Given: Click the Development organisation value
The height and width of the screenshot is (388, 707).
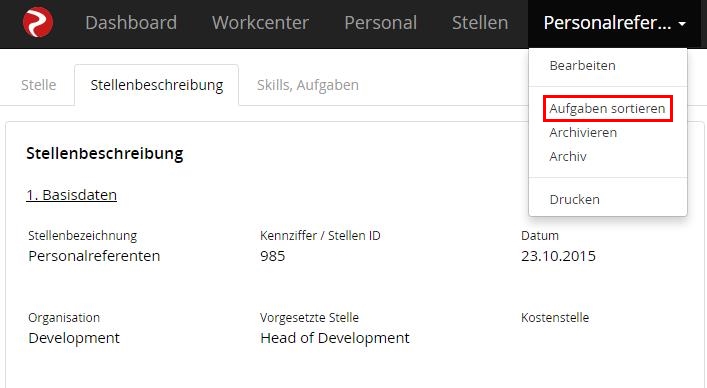Looking at the screenshot, I should click(x=74, y=338).
